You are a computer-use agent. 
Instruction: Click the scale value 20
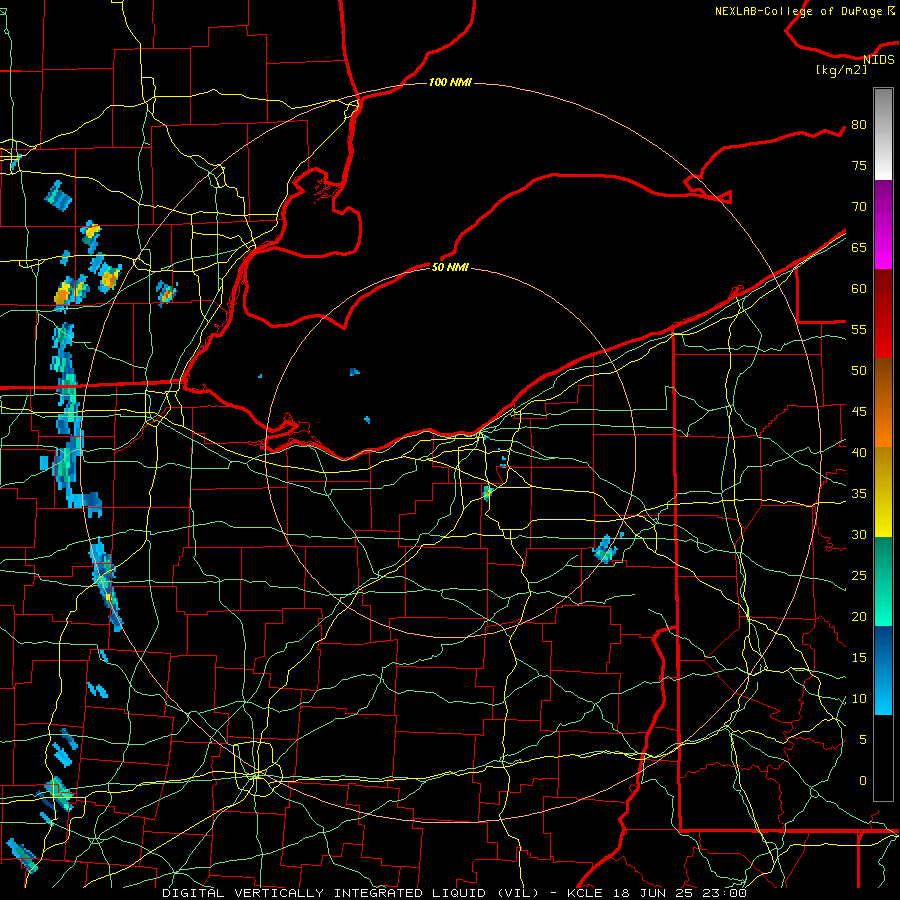pos(859,616)
